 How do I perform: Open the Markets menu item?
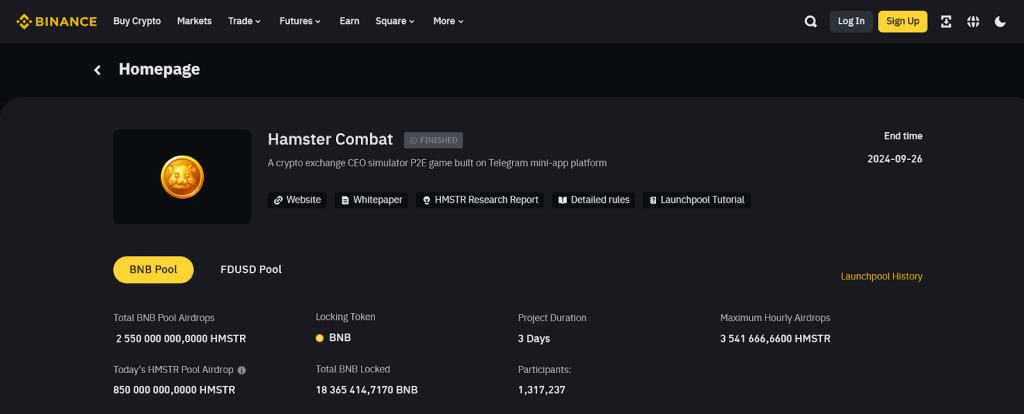(194, 21)
